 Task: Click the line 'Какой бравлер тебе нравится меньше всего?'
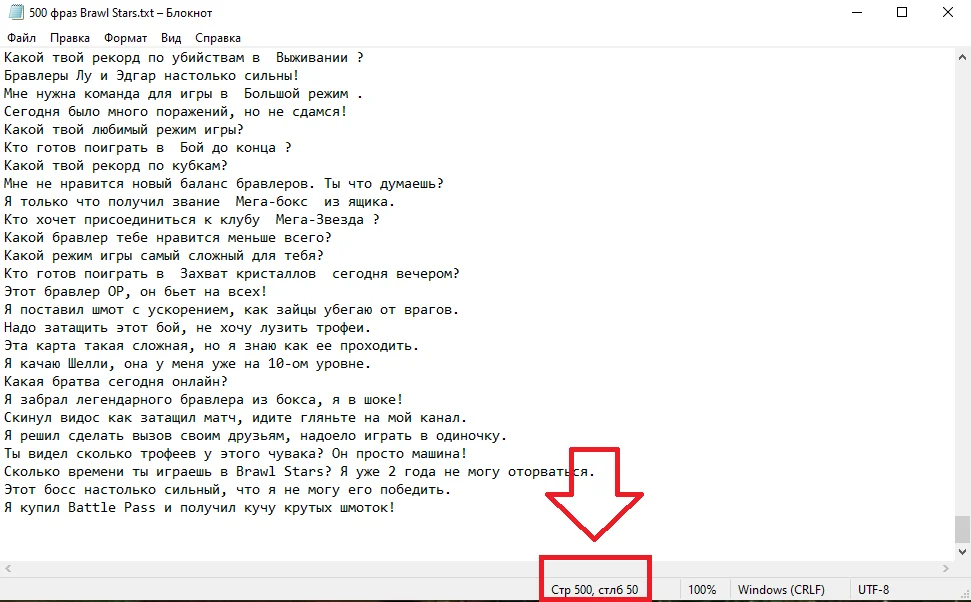click(168, 237)
